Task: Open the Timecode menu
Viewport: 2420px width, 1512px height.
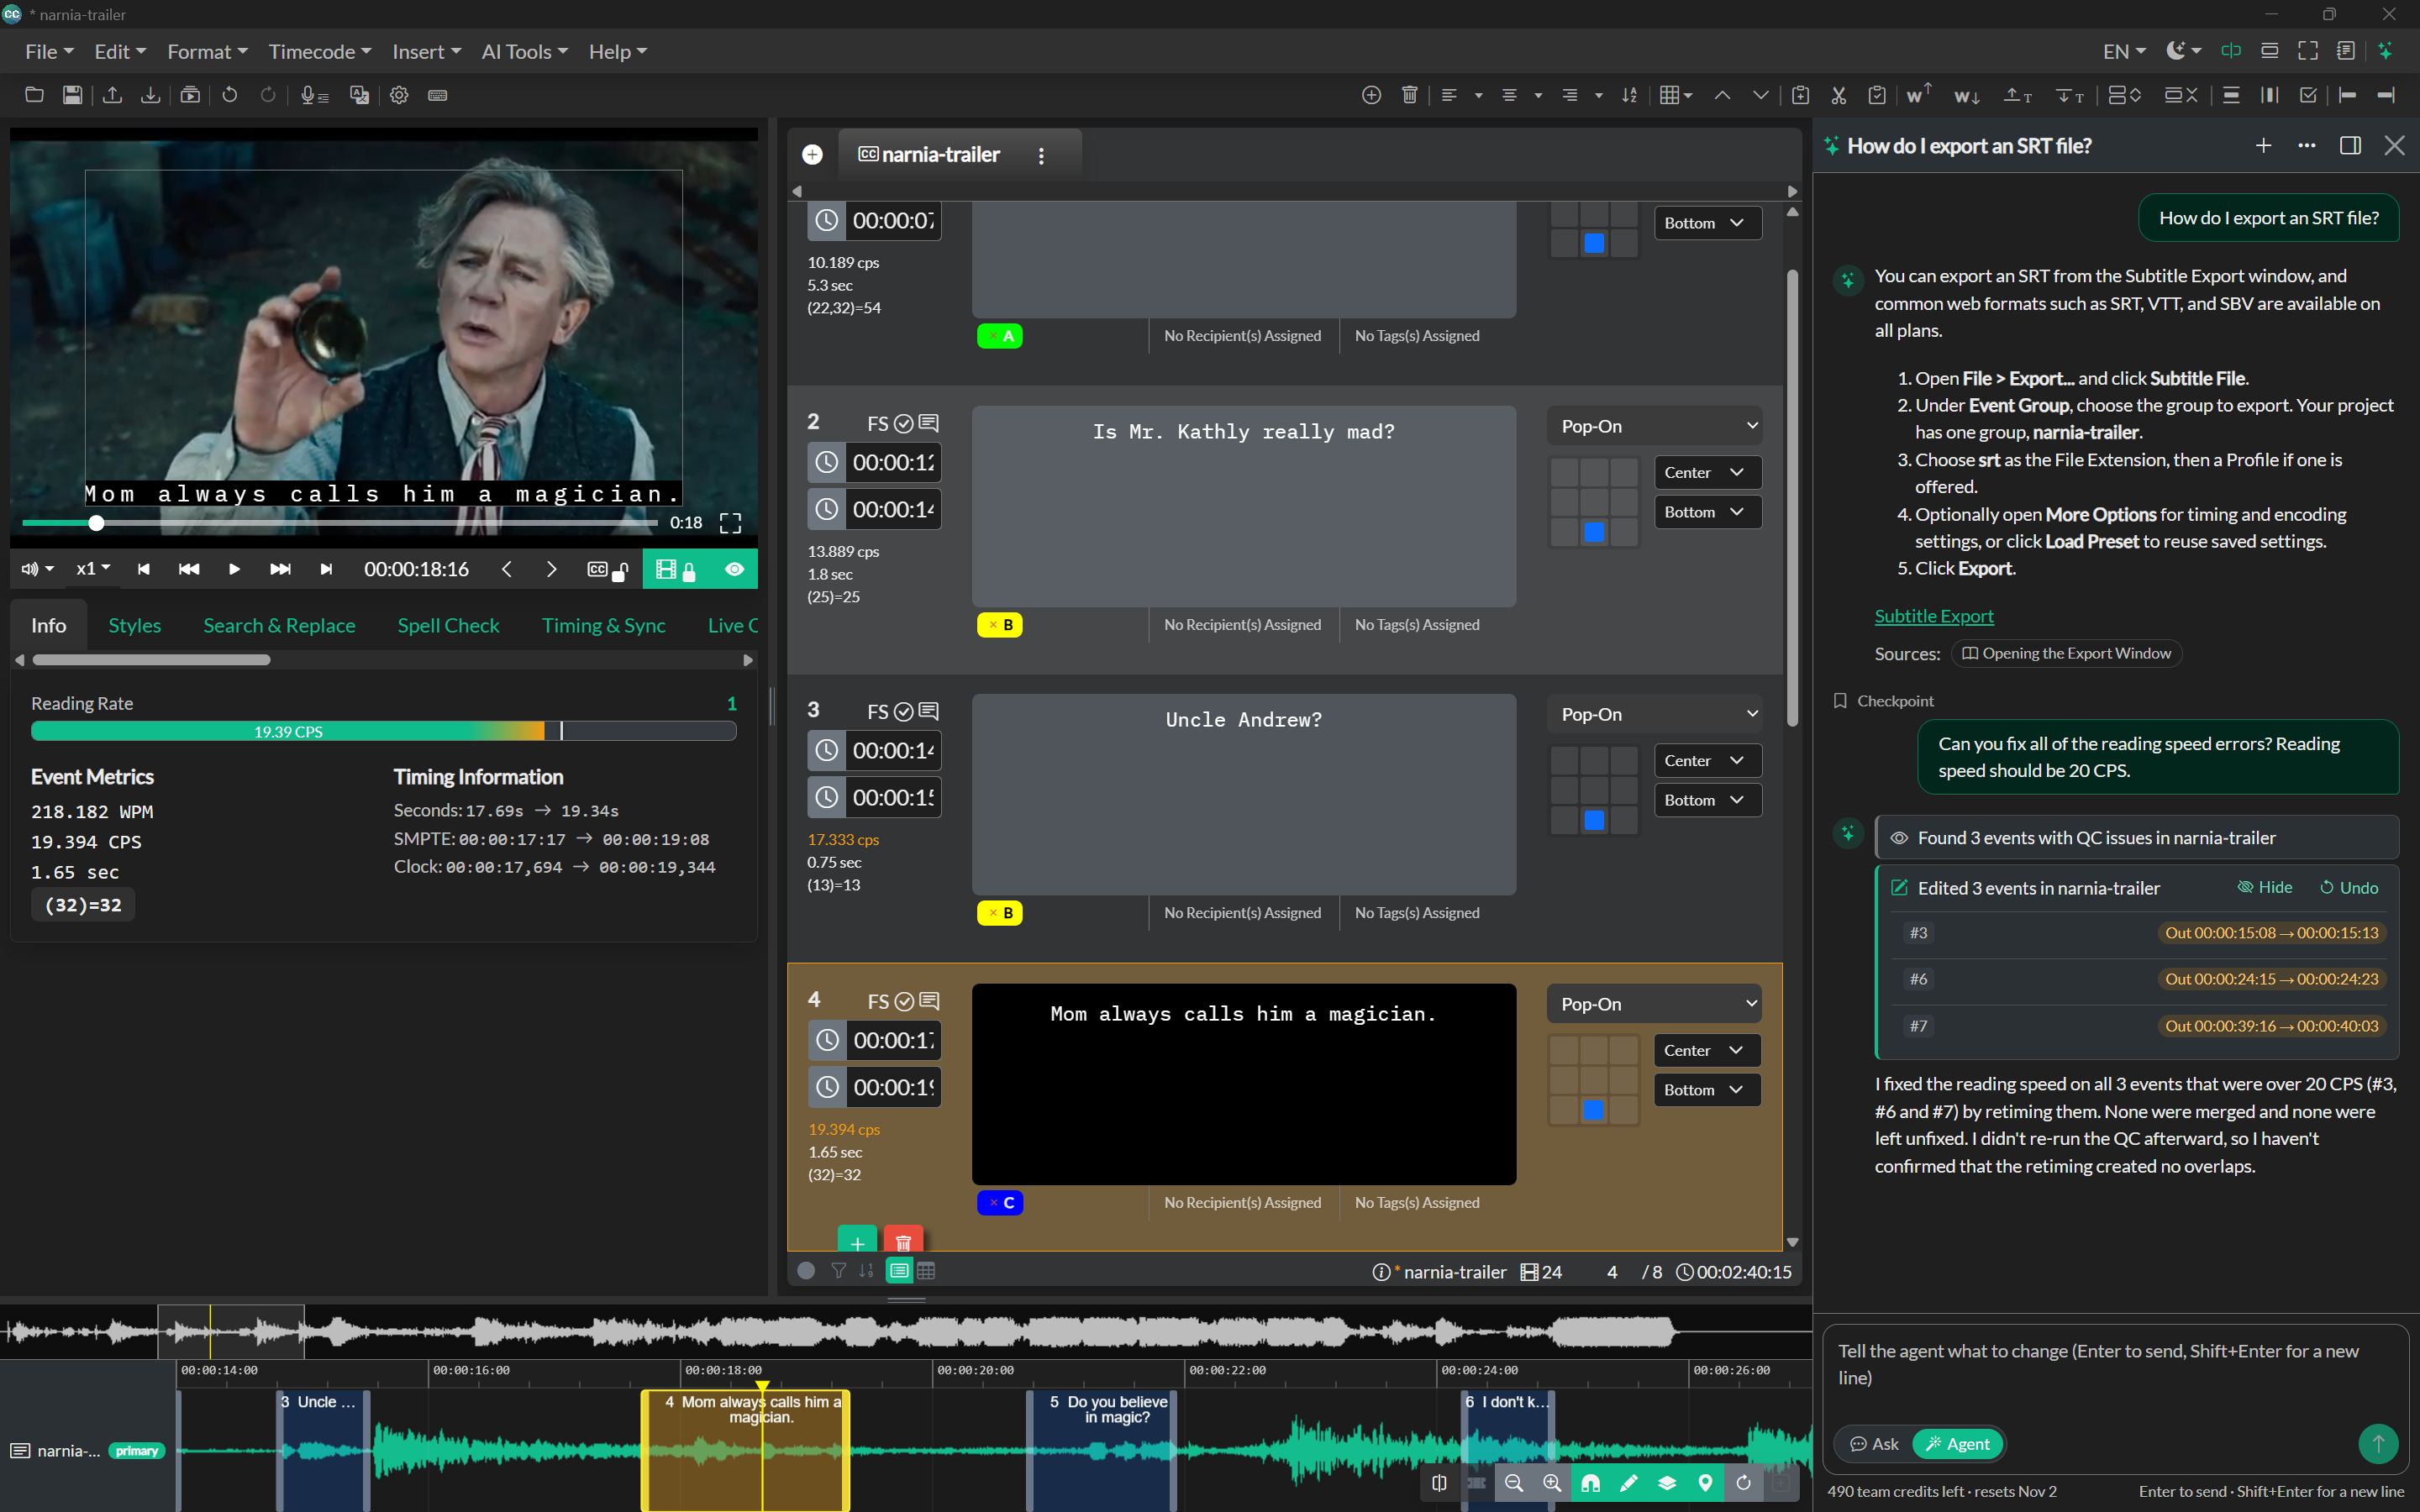Action: click(x=319, y=51)
